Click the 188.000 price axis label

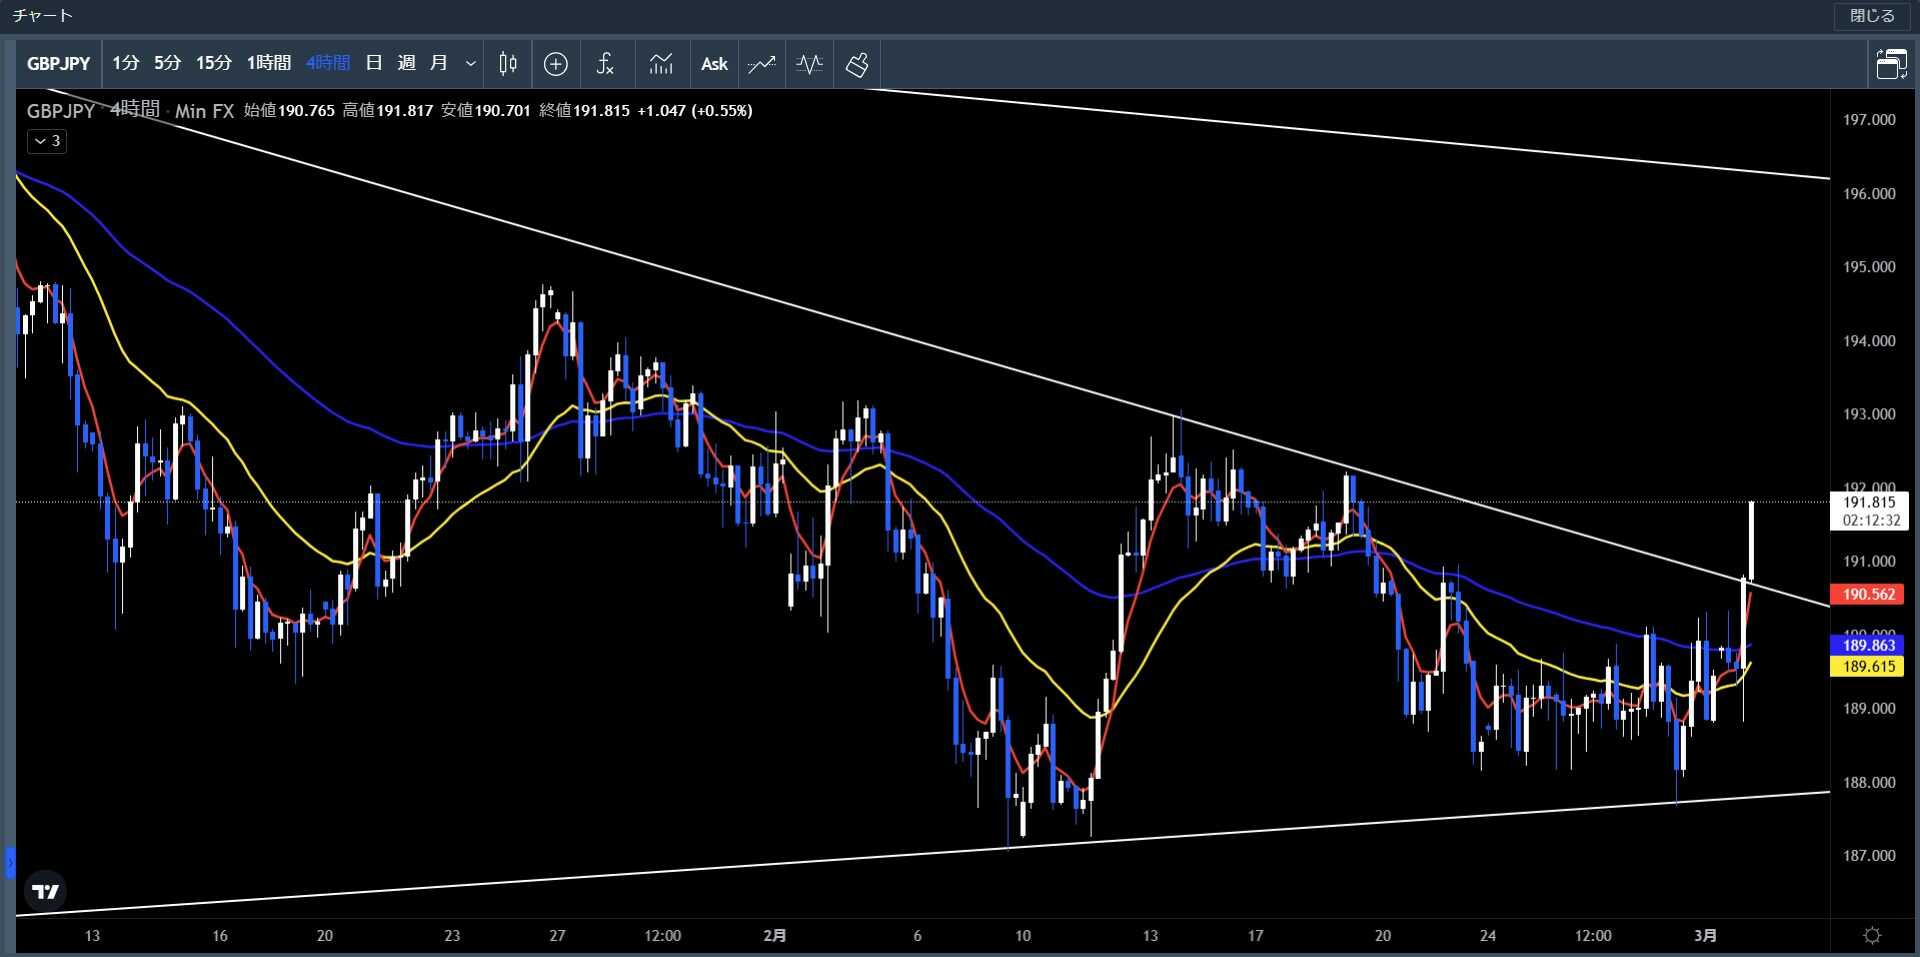tap(1869, 783)
